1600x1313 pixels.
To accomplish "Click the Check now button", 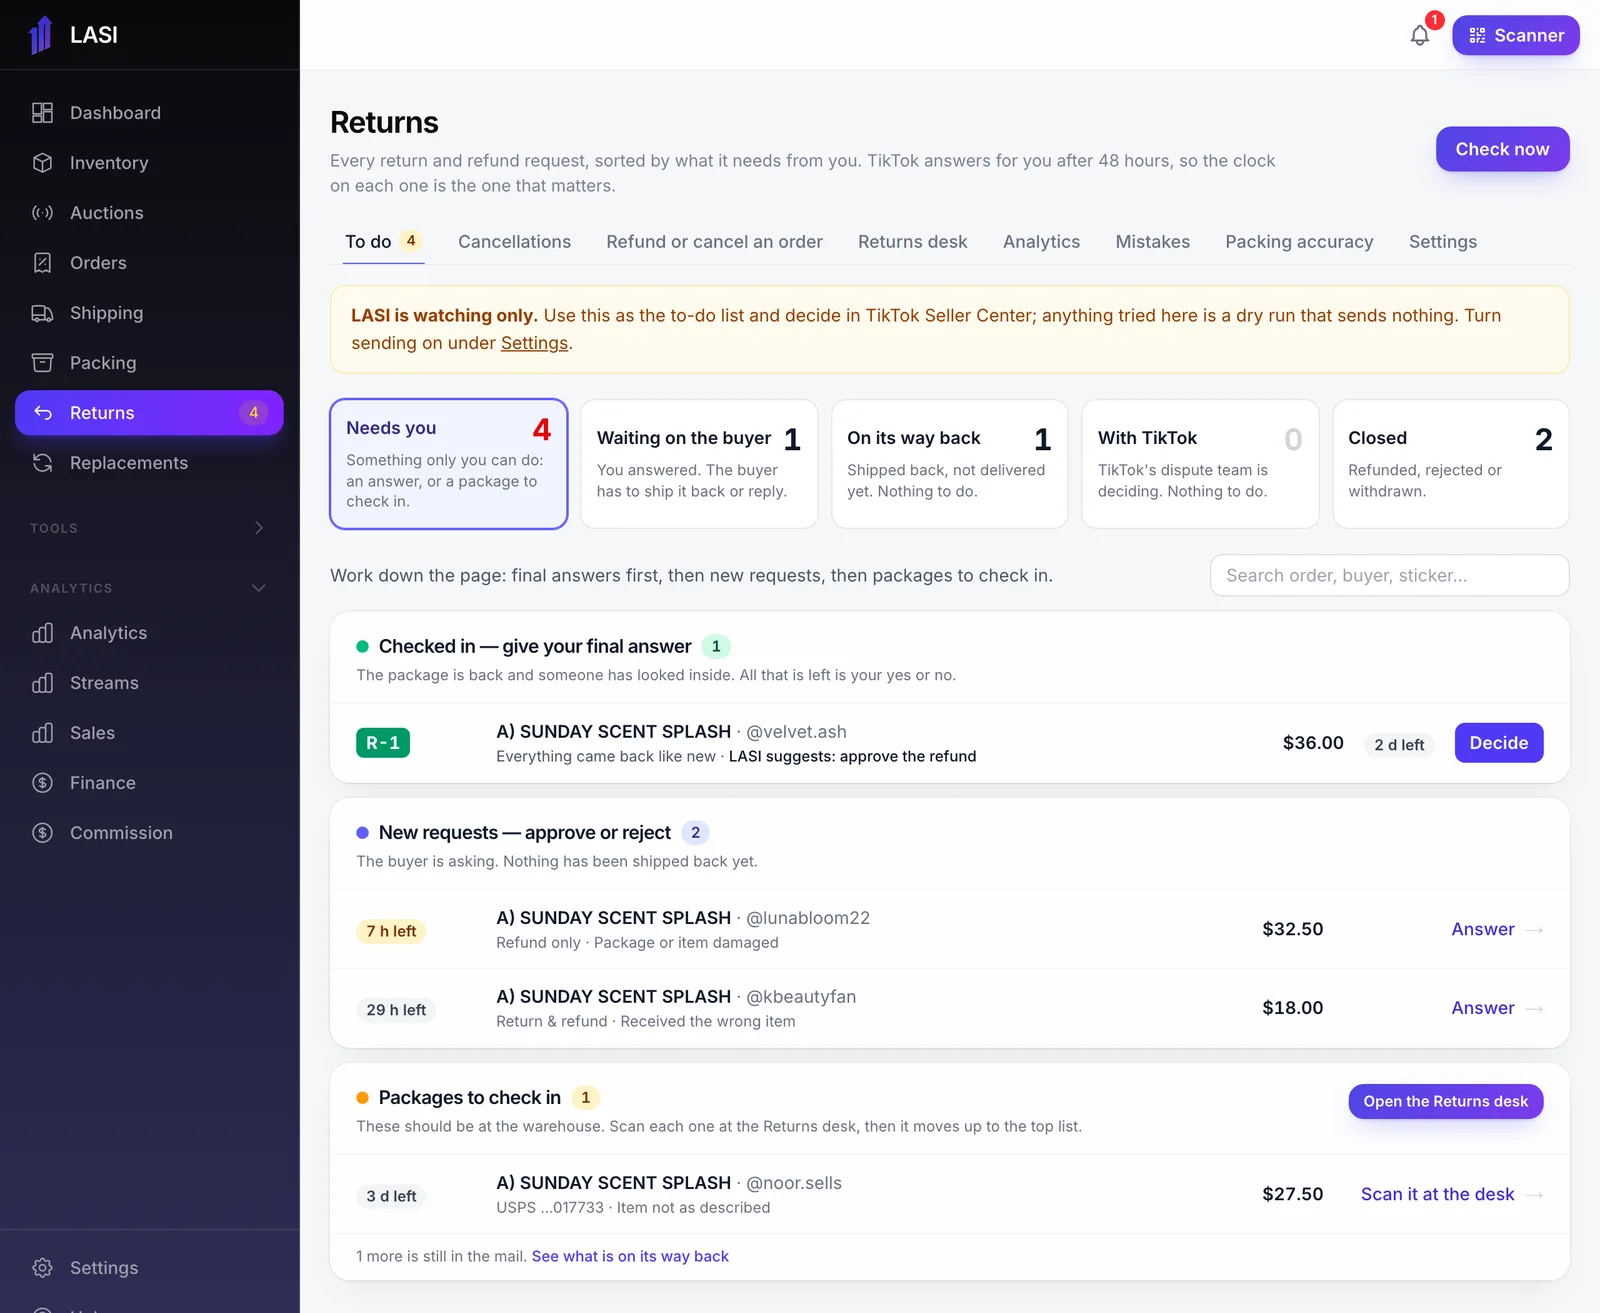I will pos(1502,149).
